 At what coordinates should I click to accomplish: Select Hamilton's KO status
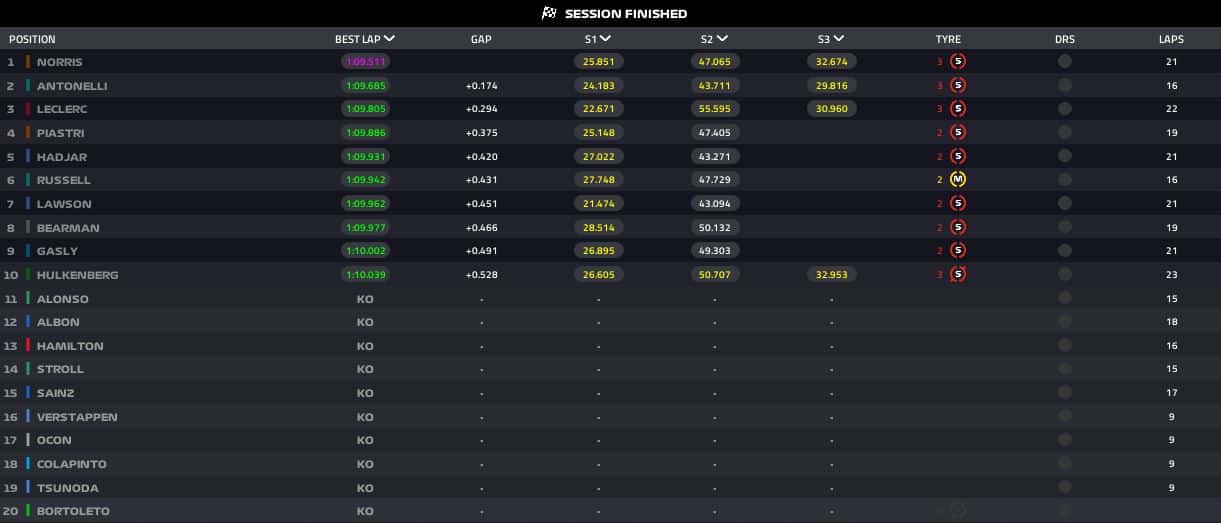[x=365, y=346]
